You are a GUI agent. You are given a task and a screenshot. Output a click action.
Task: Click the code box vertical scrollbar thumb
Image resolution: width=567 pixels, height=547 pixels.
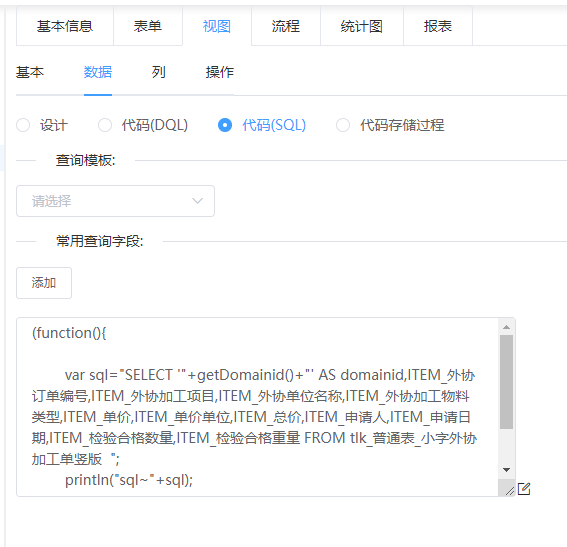(x=506, y=382)
